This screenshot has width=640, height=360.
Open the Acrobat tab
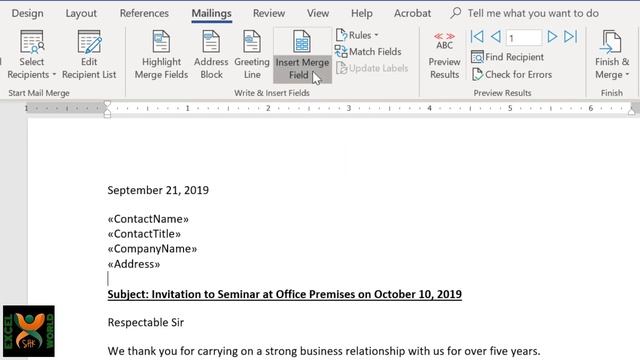(412, 13)
